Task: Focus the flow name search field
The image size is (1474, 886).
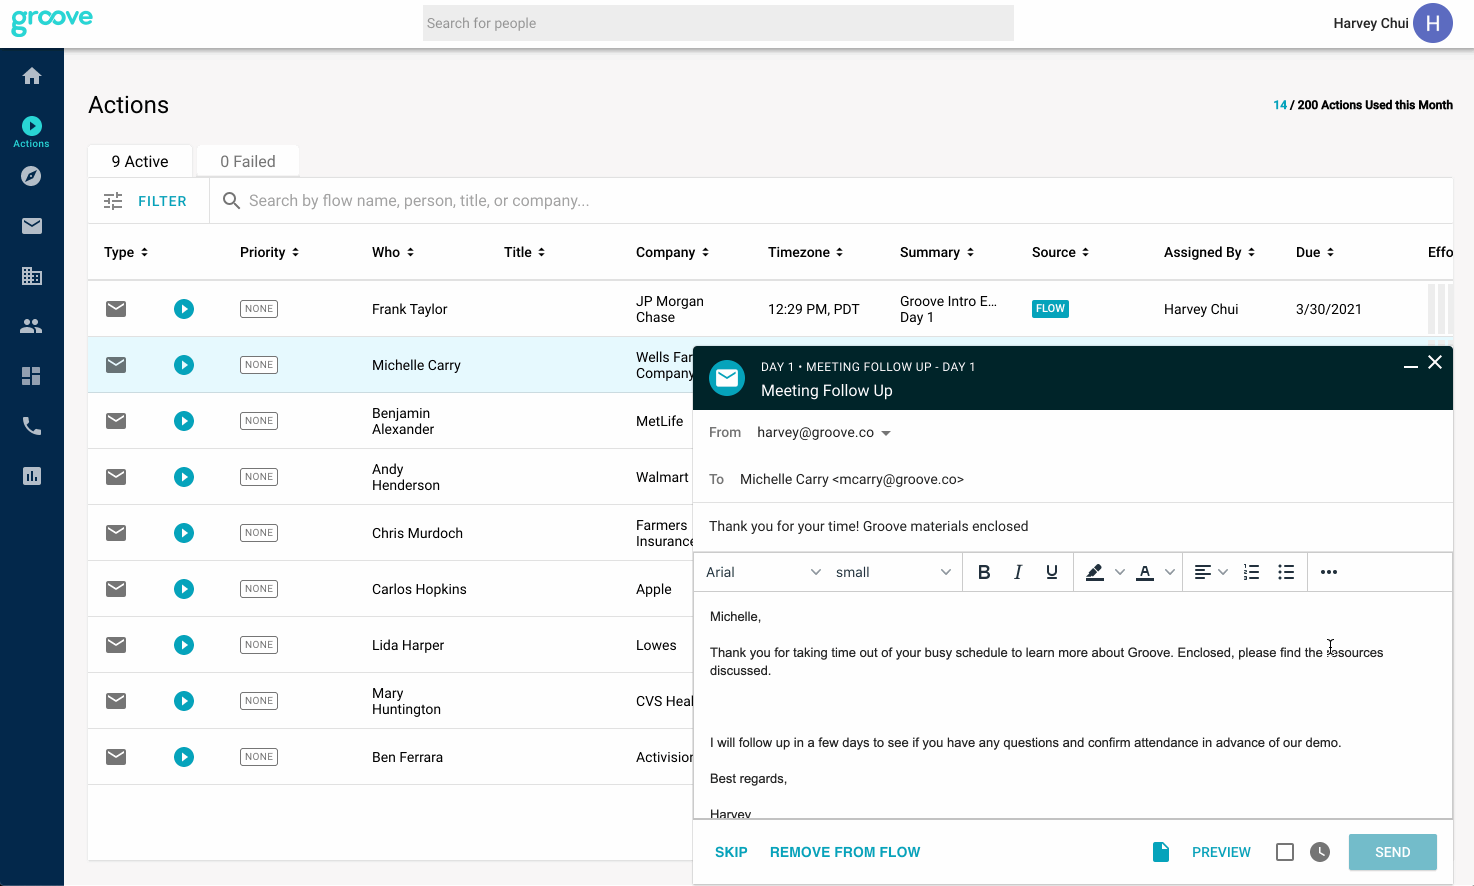Action: click(x=830, y=201)
